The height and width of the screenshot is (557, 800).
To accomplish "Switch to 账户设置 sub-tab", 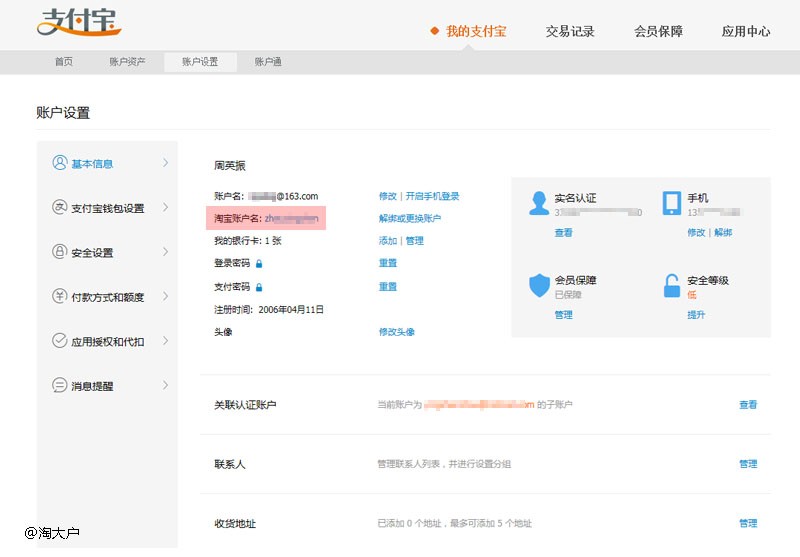I will (x=200, y=62).
